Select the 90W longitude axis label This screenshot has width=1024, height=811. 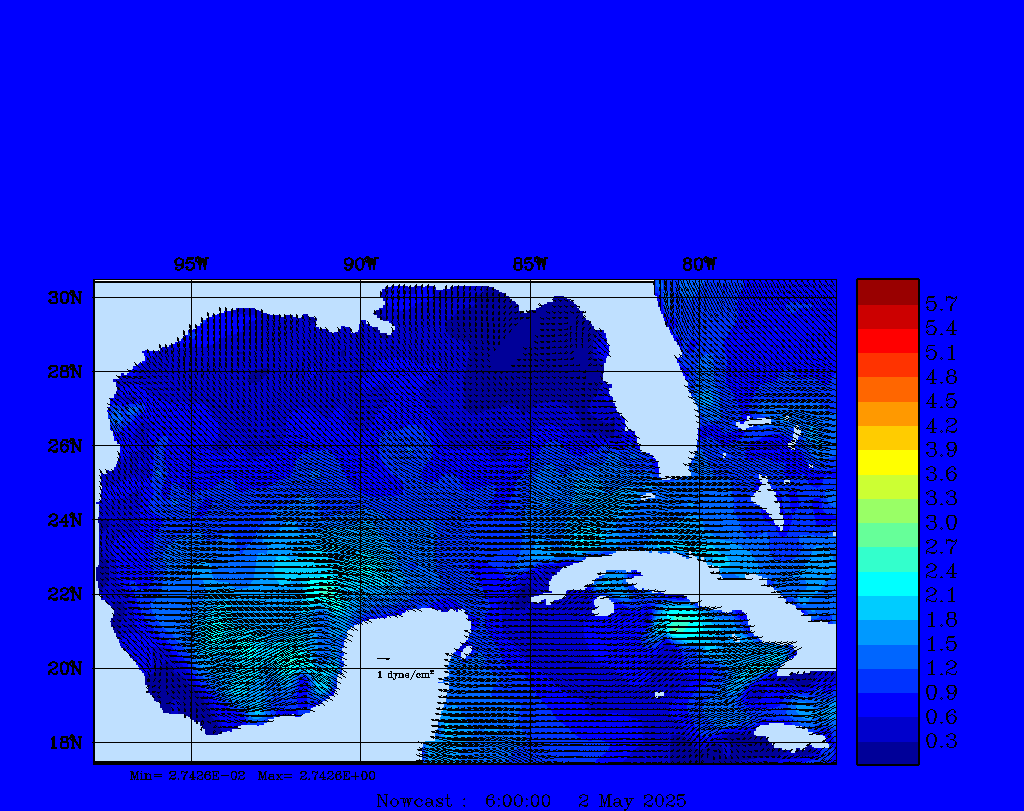click(360, 264)
